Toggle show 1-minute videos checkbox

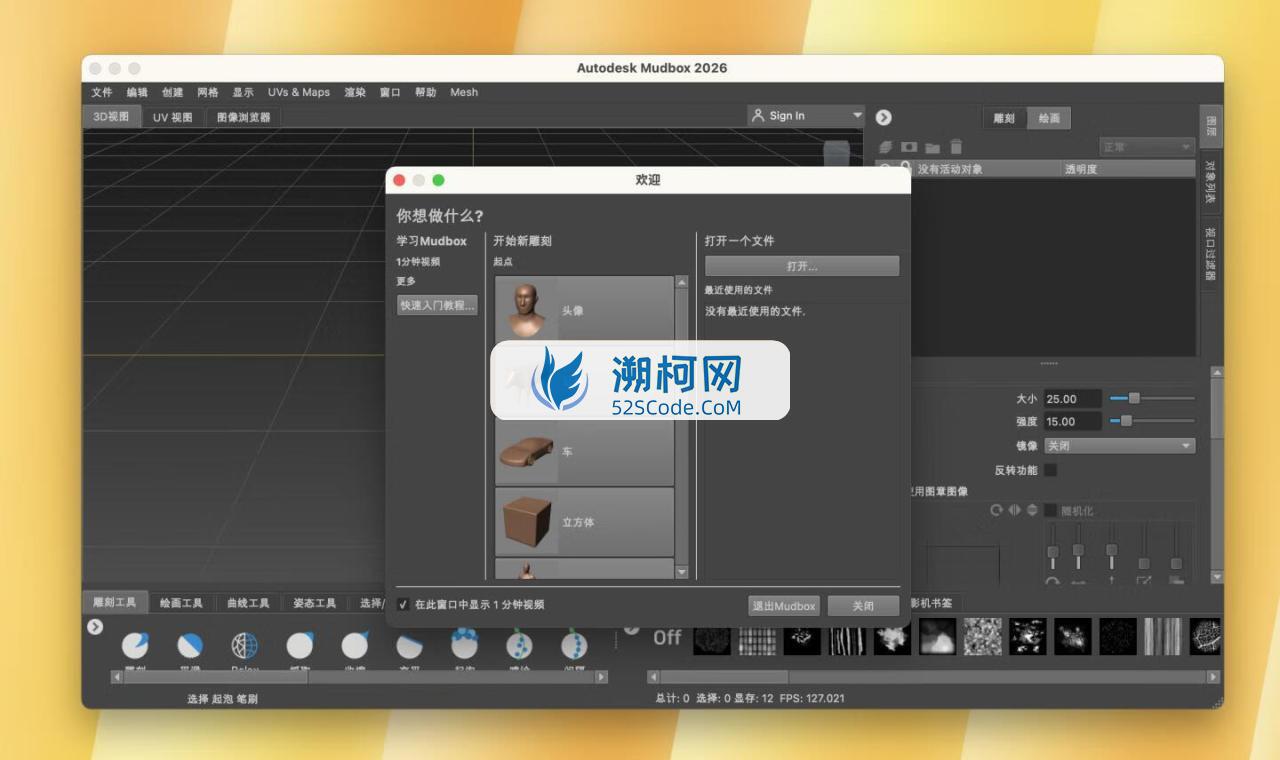[403, 605]
